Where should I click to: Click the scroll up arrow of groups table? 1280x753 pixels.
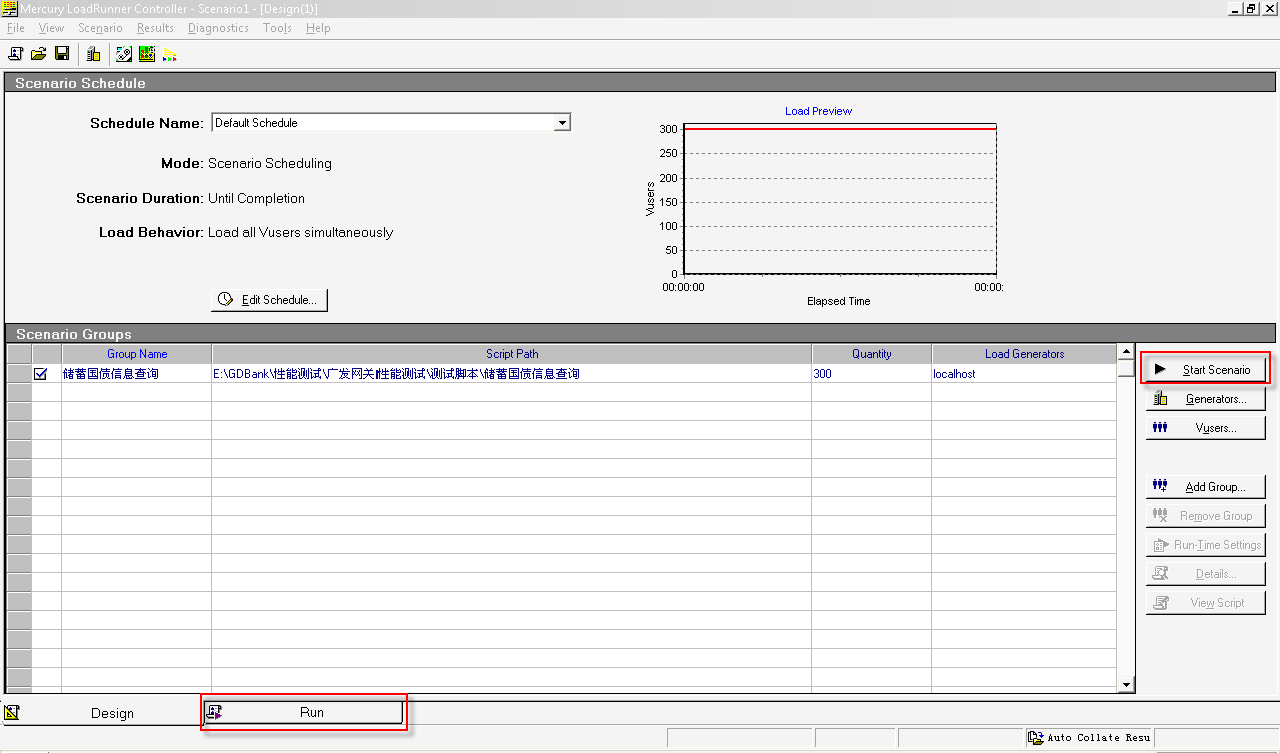[1126, 353]
